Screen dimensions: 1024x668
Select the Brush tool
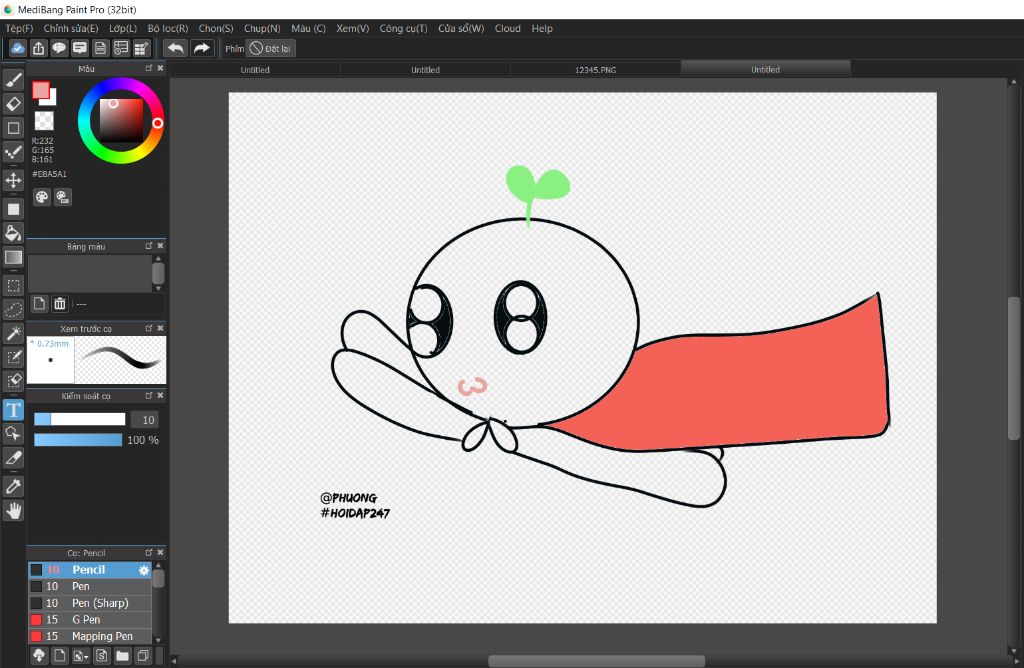13,80
